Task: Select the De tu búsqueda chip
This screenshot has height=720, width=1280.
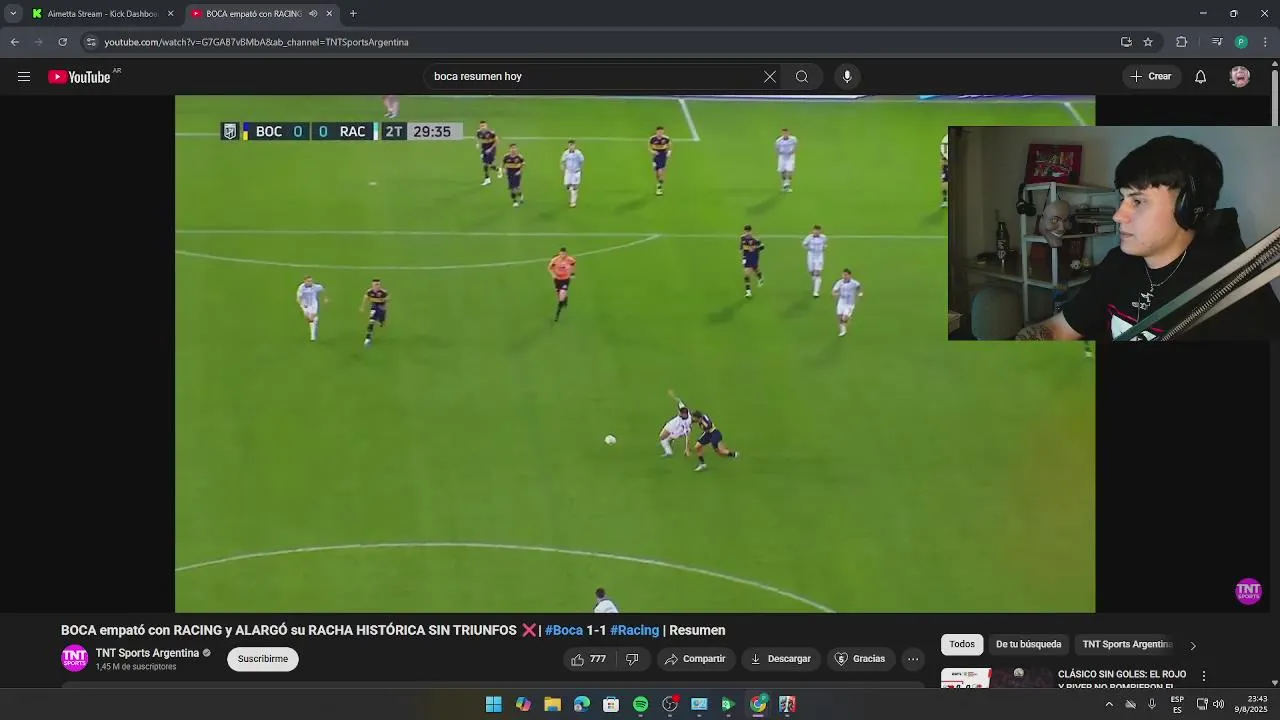Action: 1028,645
